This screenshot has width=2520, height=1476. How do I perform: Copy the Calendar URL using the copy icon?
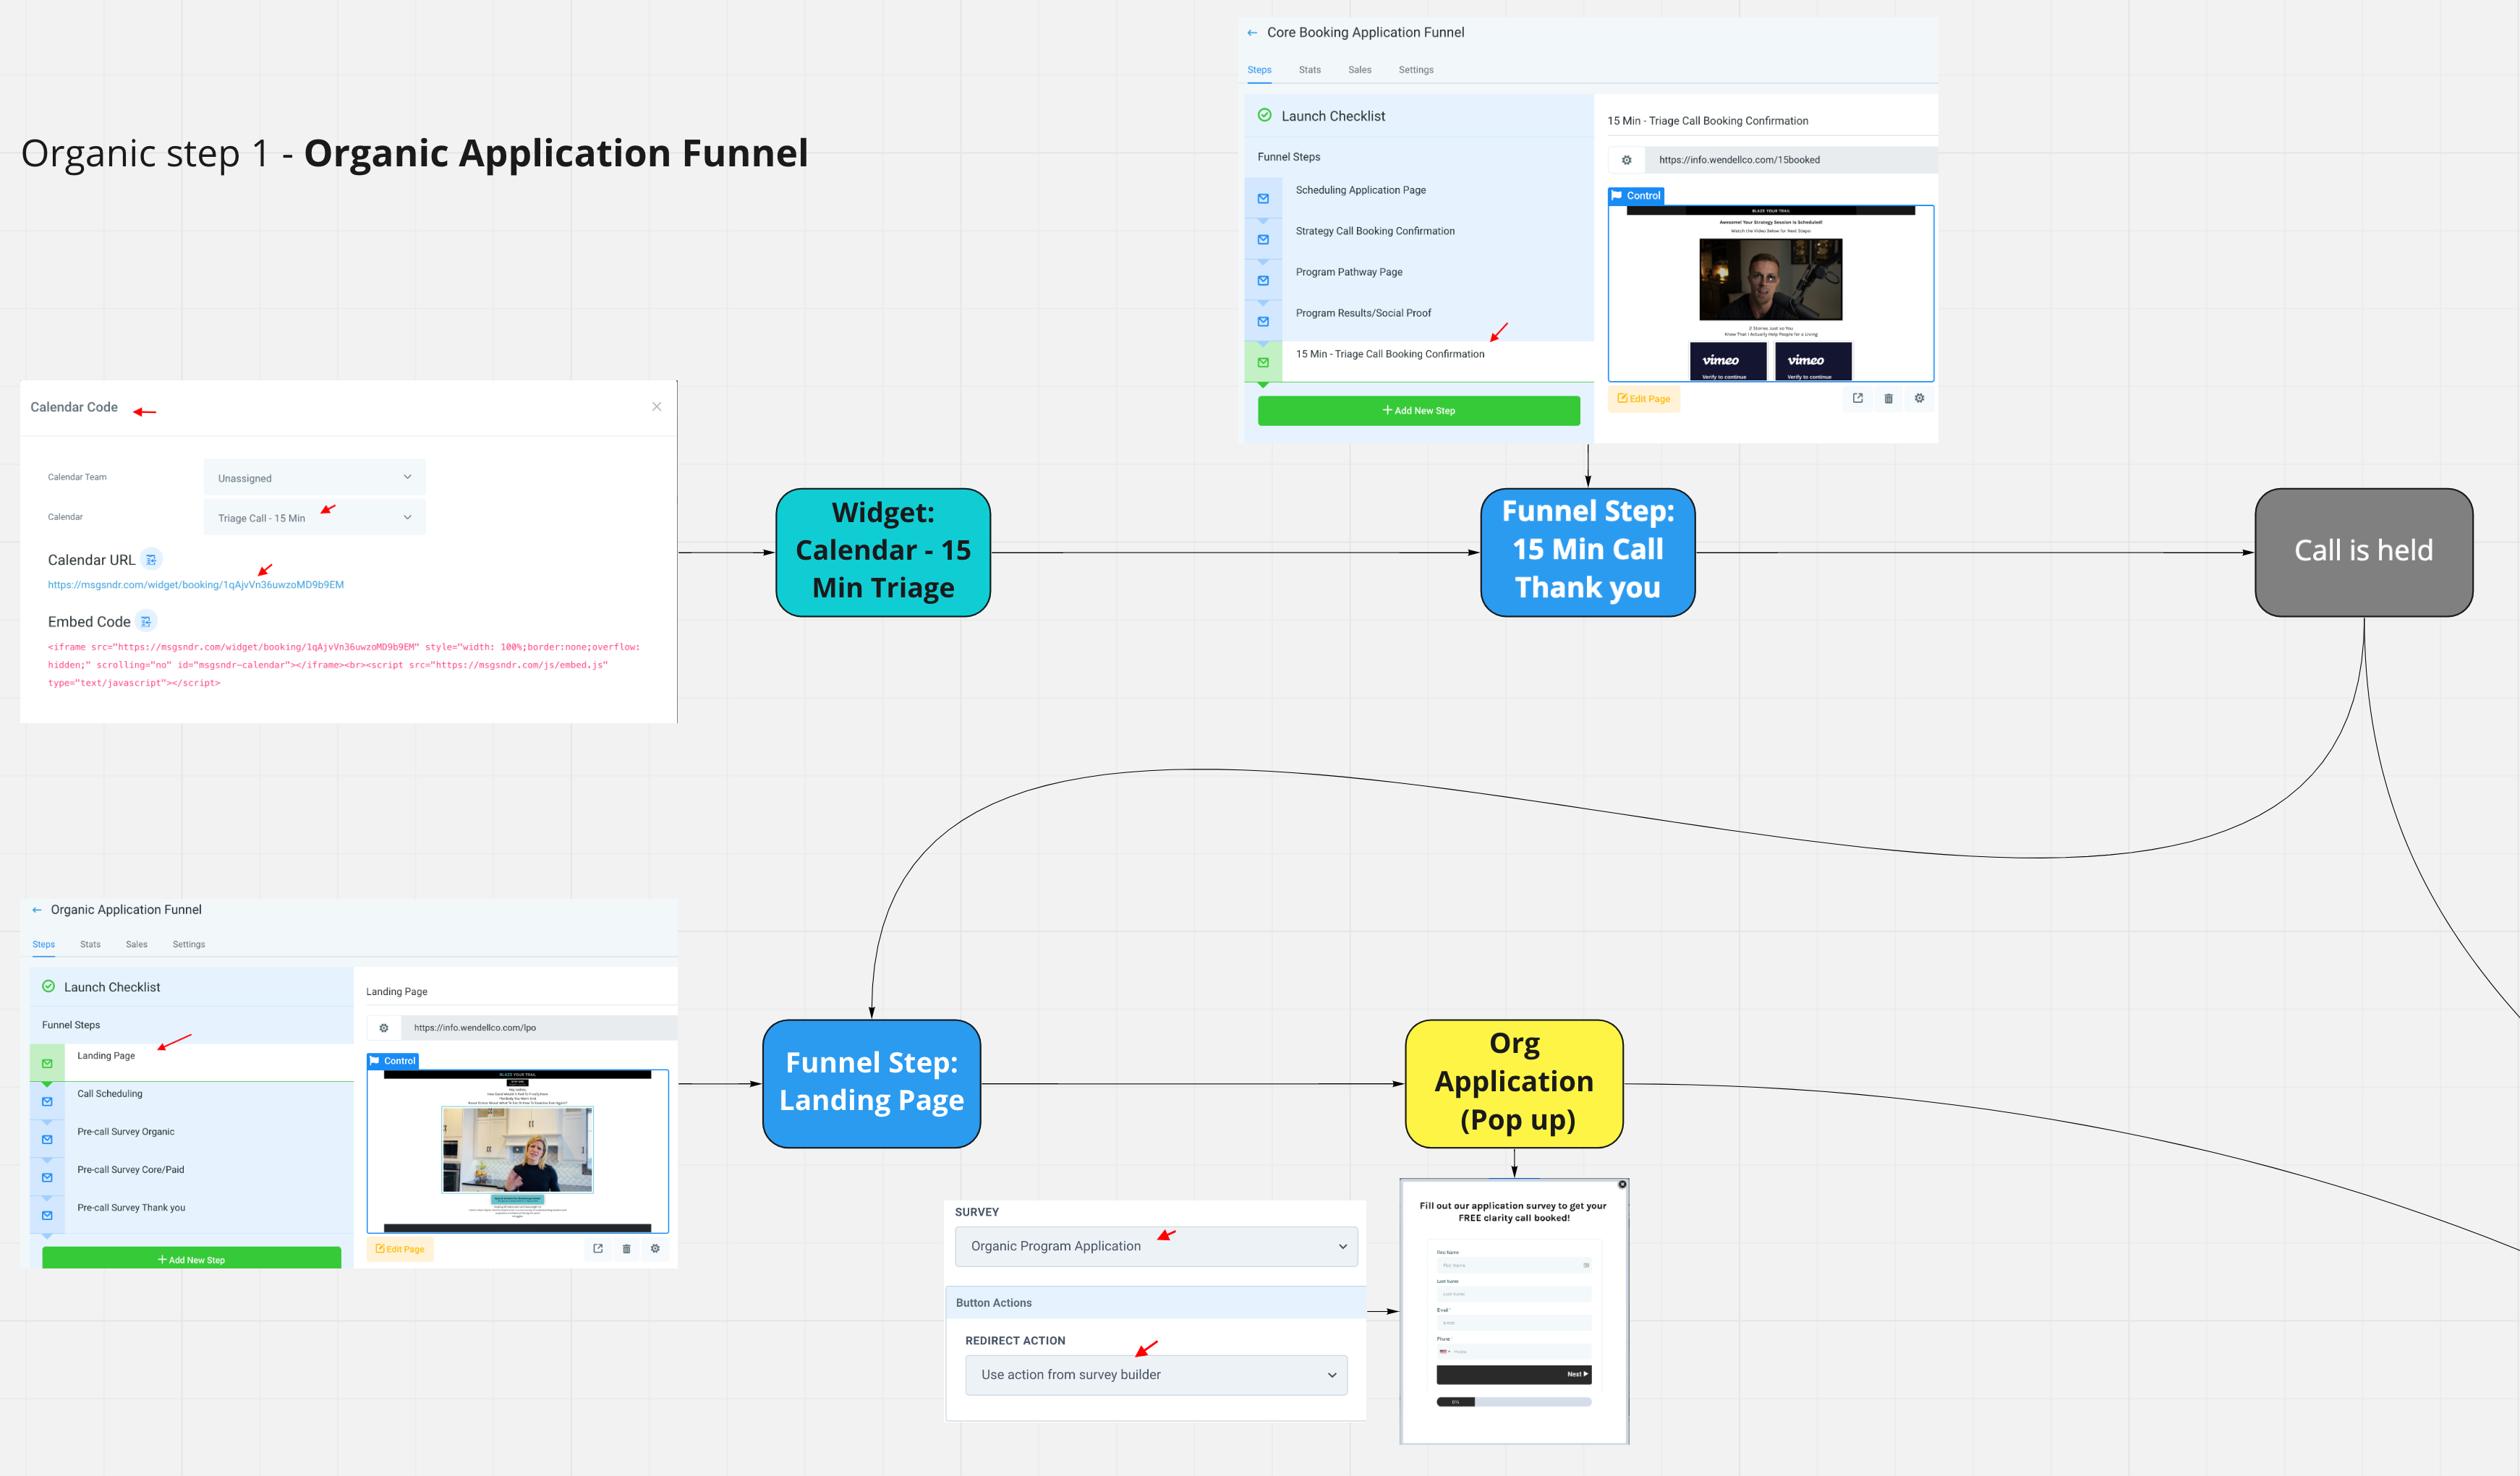(x=151, y=559)
